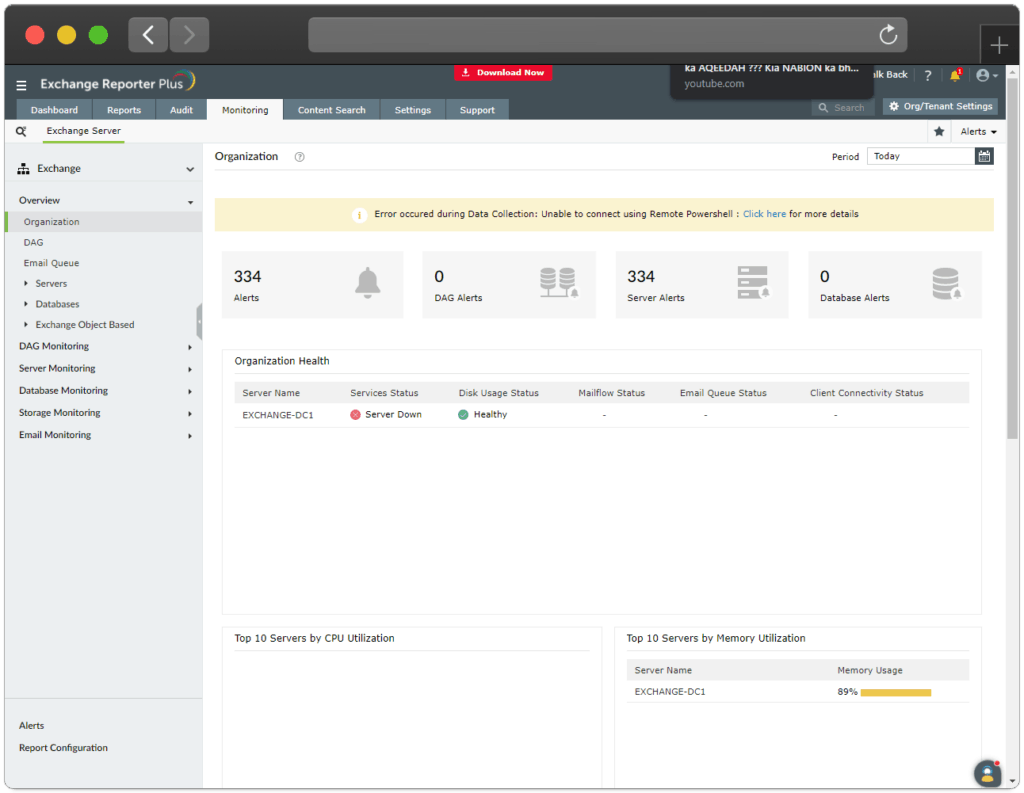Click the browser back arrow
1024x793 pixels.
coord(148,35)
